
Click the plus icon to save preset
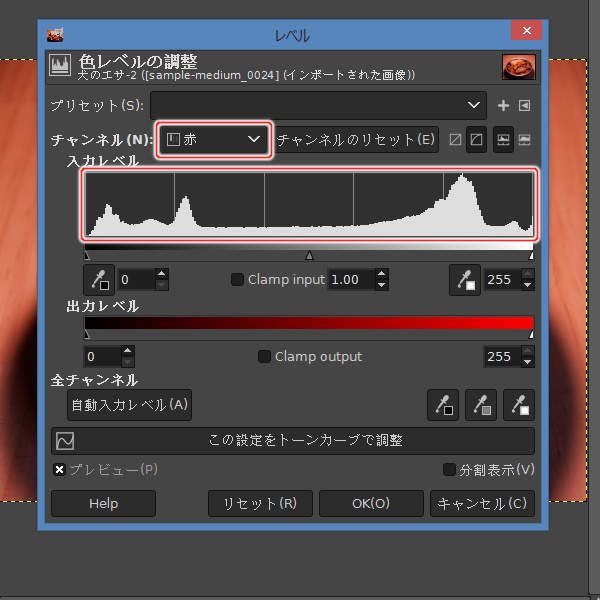tap(503, 105)
